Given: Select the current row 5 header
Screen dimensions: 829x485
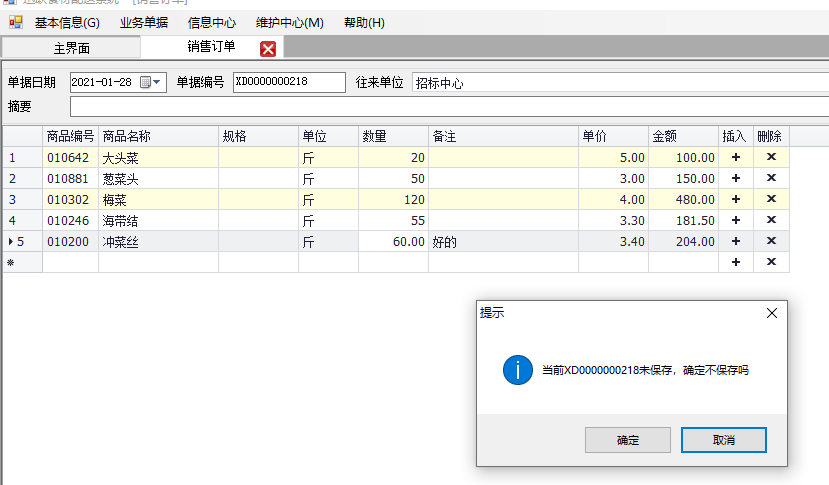Looking at the screenshot, I should pyautogui.click(x=22, y=241).
